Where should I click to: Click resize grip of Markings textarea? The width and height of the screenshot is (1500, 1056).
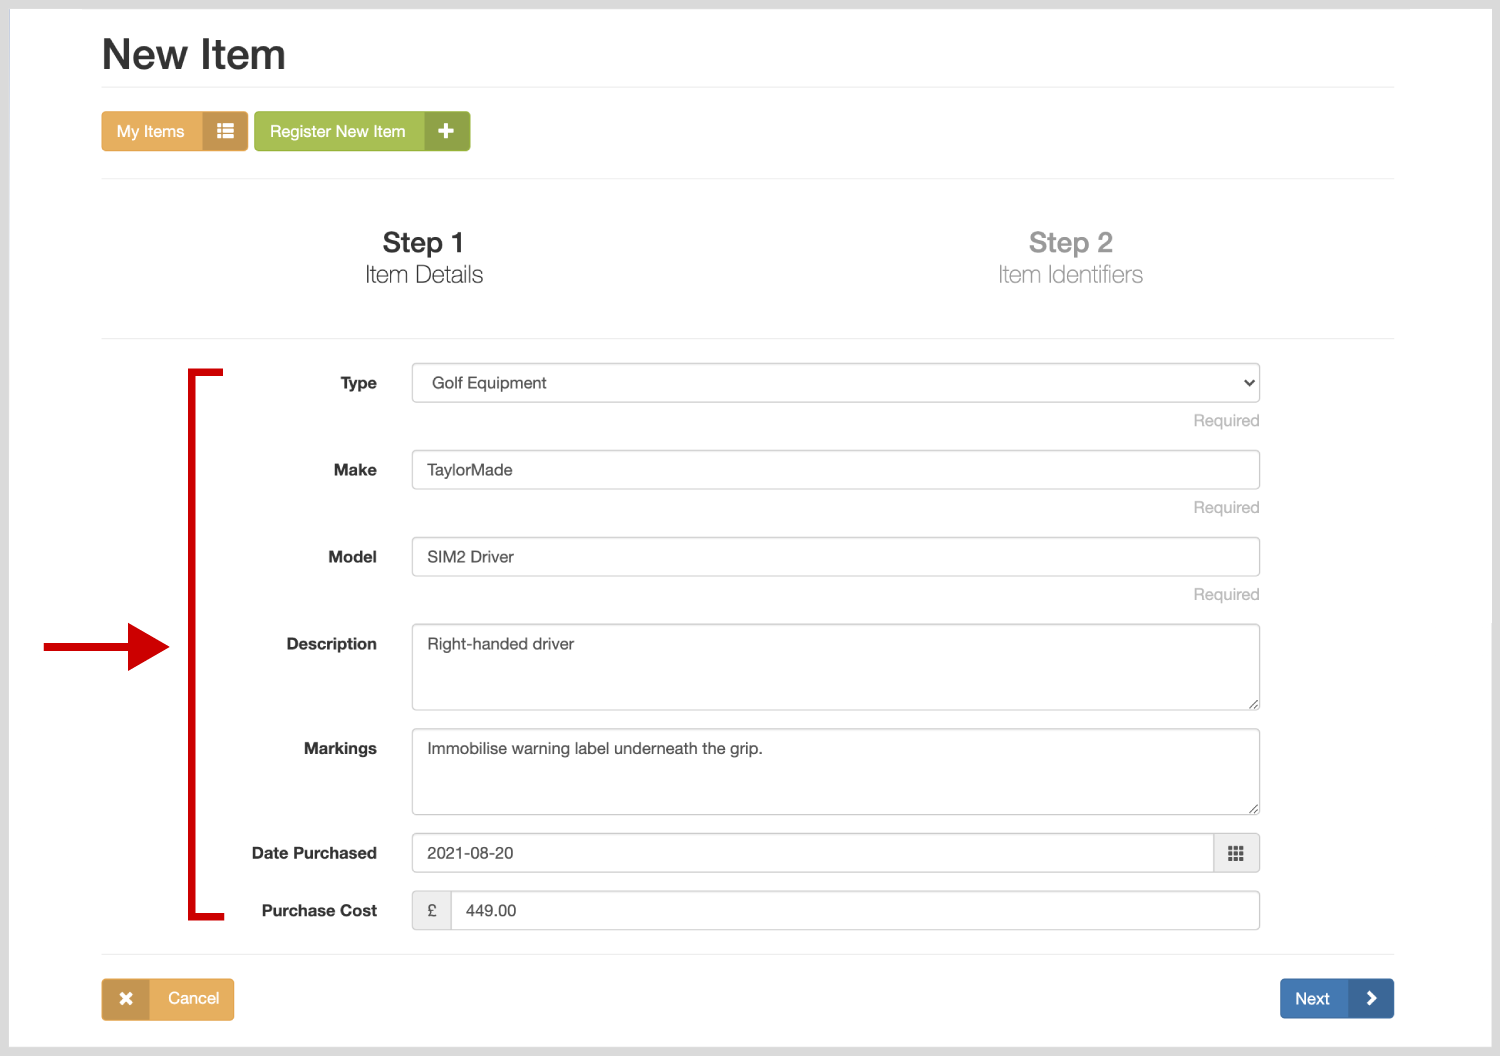coord(1253,808)
